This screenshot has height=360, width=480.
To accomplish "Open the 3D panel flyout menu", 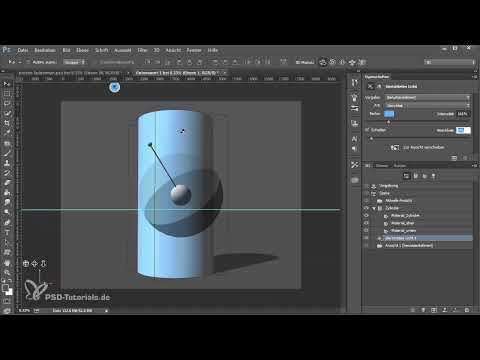I will coord(474,165).
